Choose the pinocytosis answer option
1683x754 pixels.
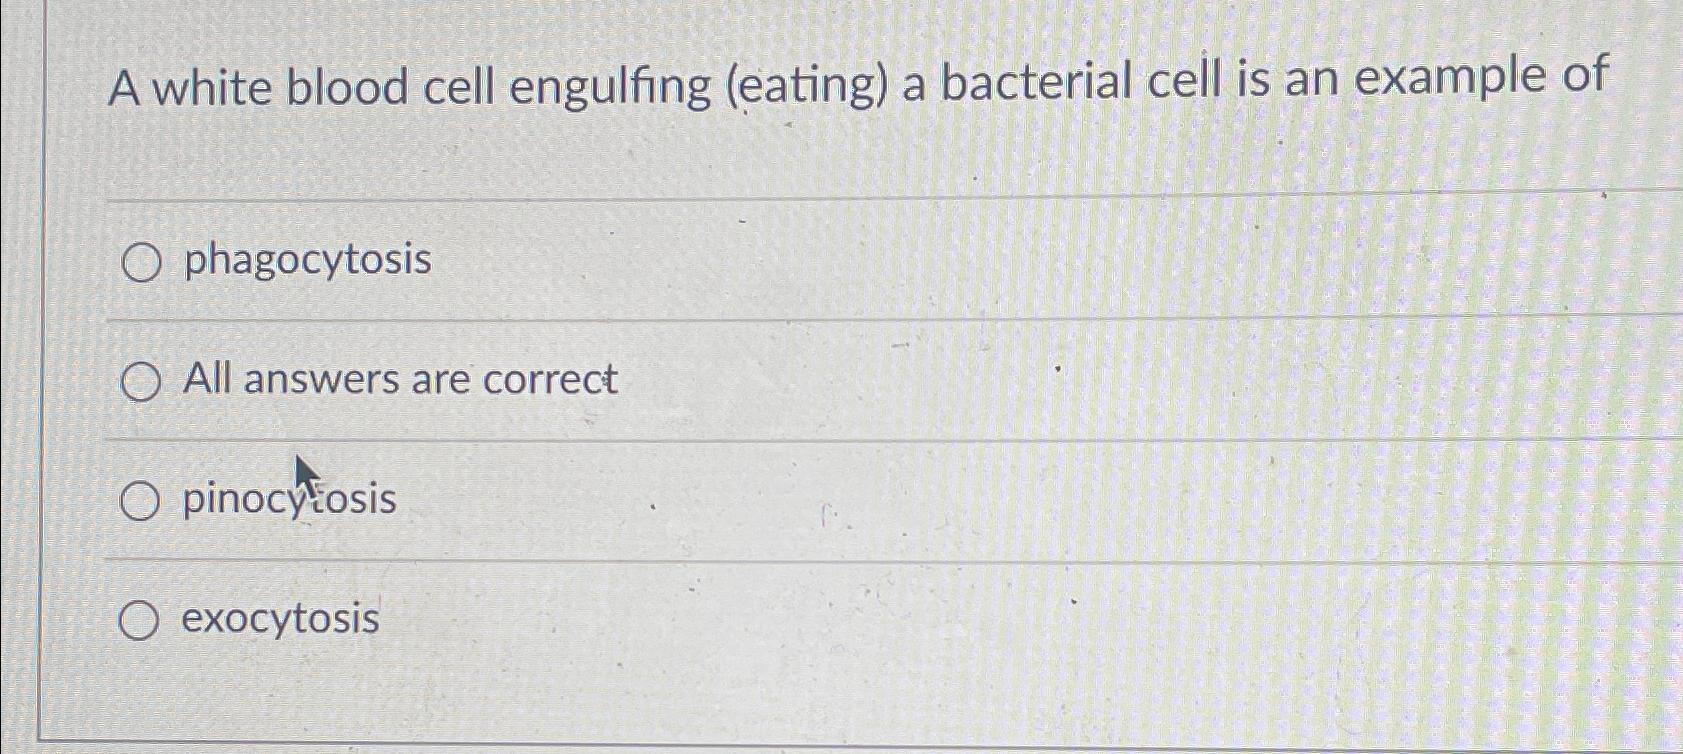[x=141, y=499]
